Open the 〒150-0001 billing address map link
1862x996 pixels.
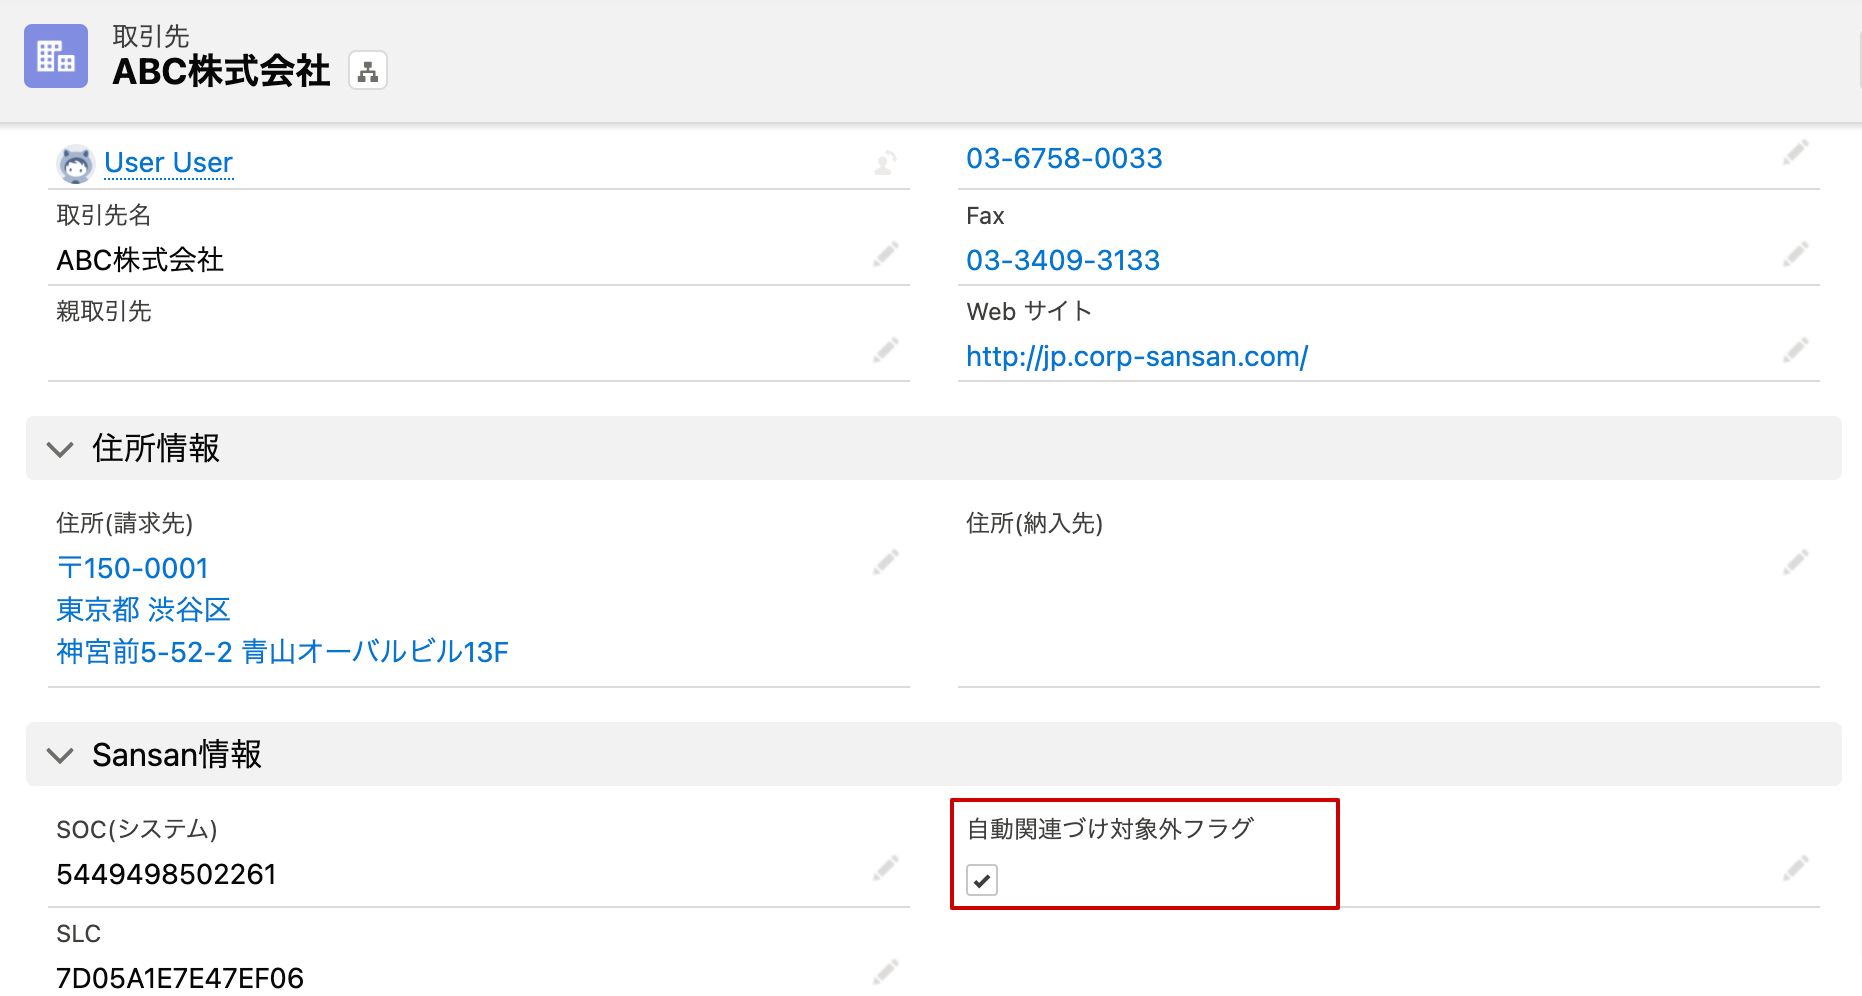pos(133,568)
